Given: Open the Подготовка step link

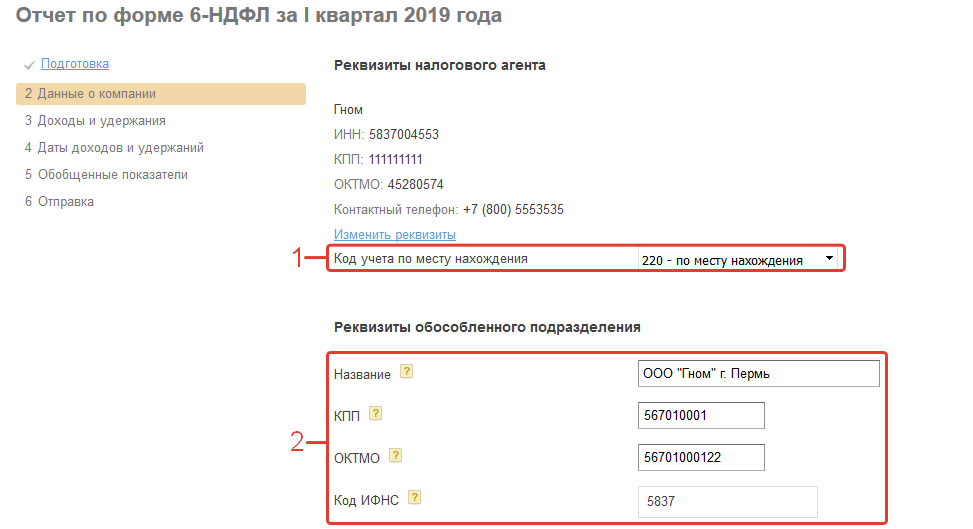Looking at the screenshot, I should tap(75, 64).
